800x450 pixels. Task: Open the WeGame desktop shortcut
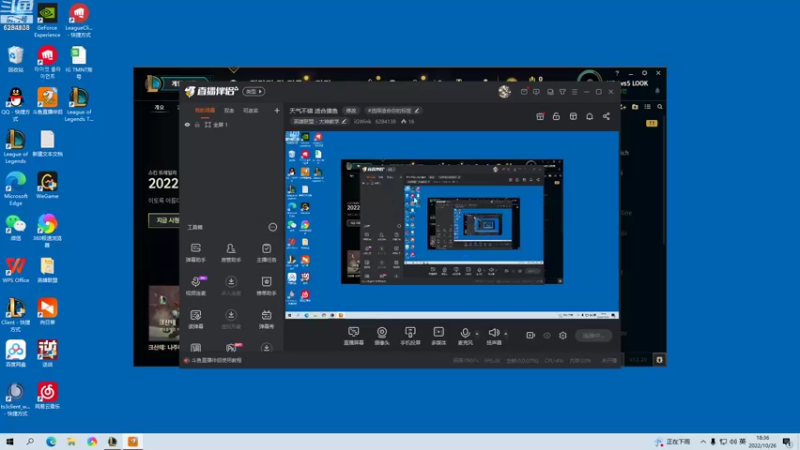pyautogui.click(x=47, y=186)
